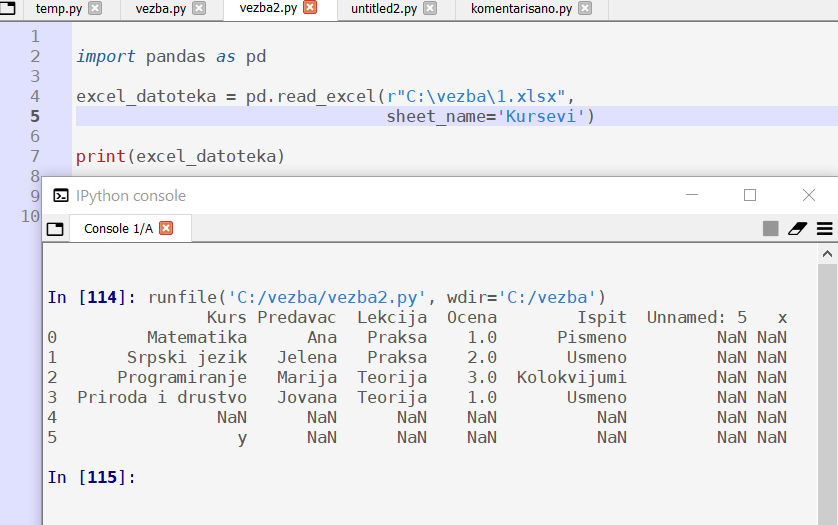Click the console scrollbar up arrow
This screenshot has height=525, width=838.
pyautogui.click(x=827, y=254)
